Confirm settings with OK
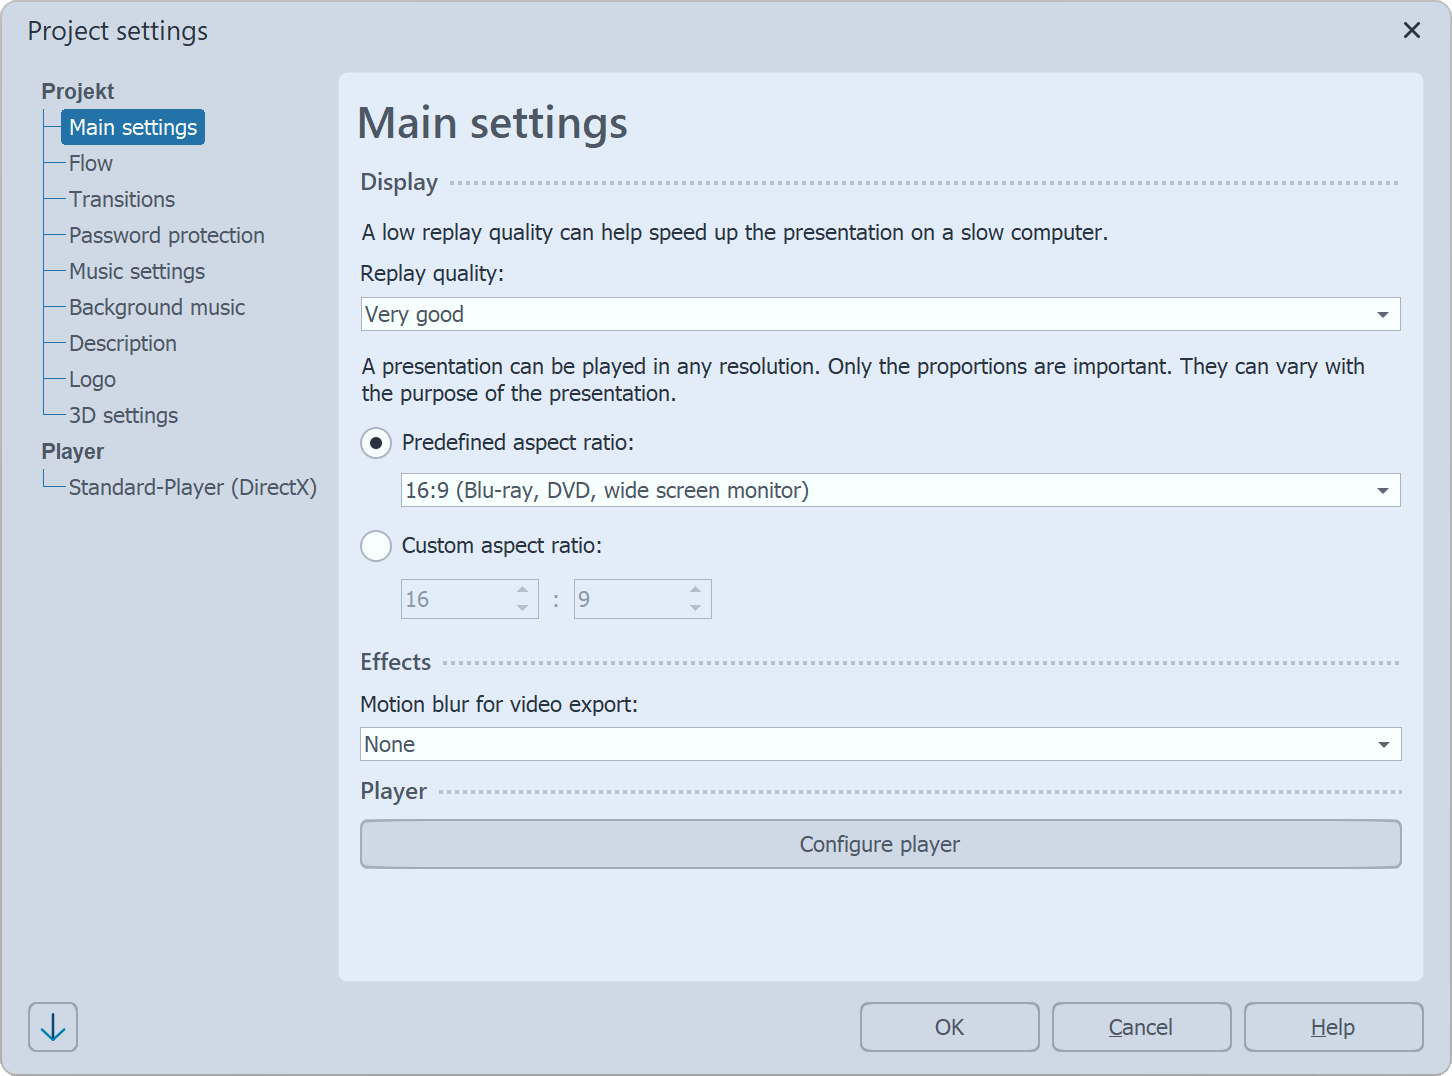1452x1076 pixels. 949,1026
